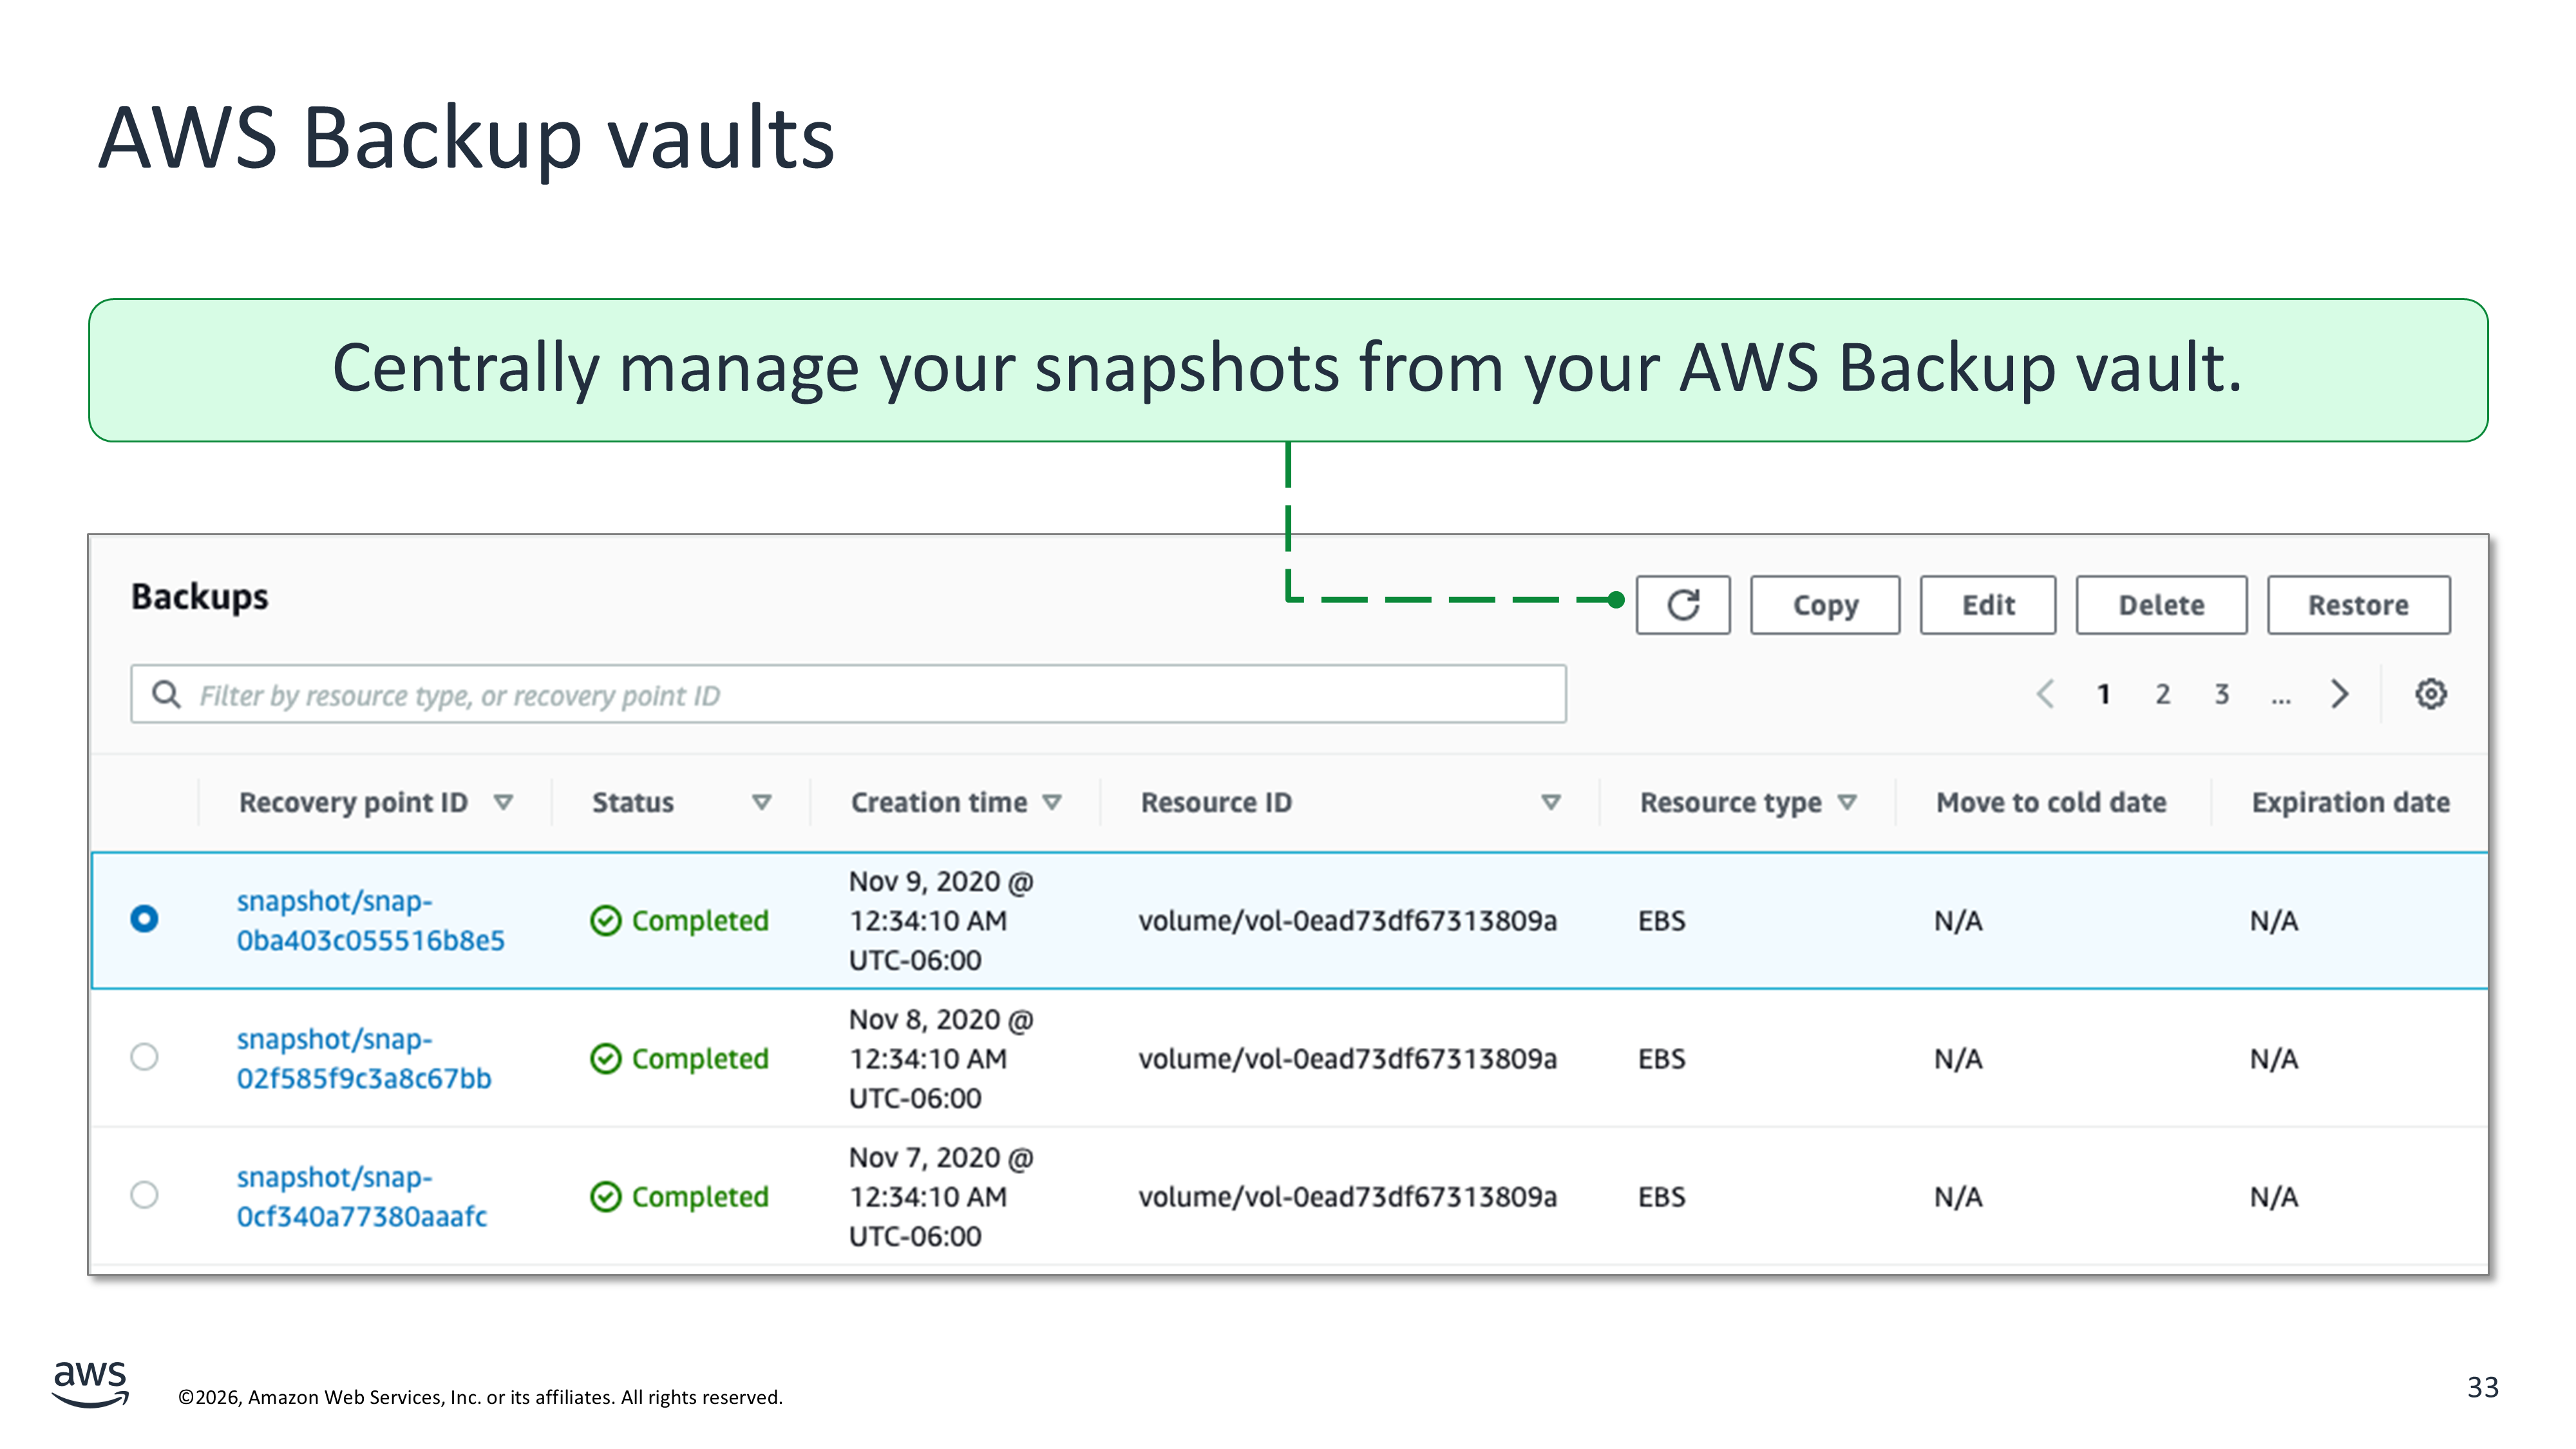Click Completed check icon on Nov 7 row

[605, 1196]
